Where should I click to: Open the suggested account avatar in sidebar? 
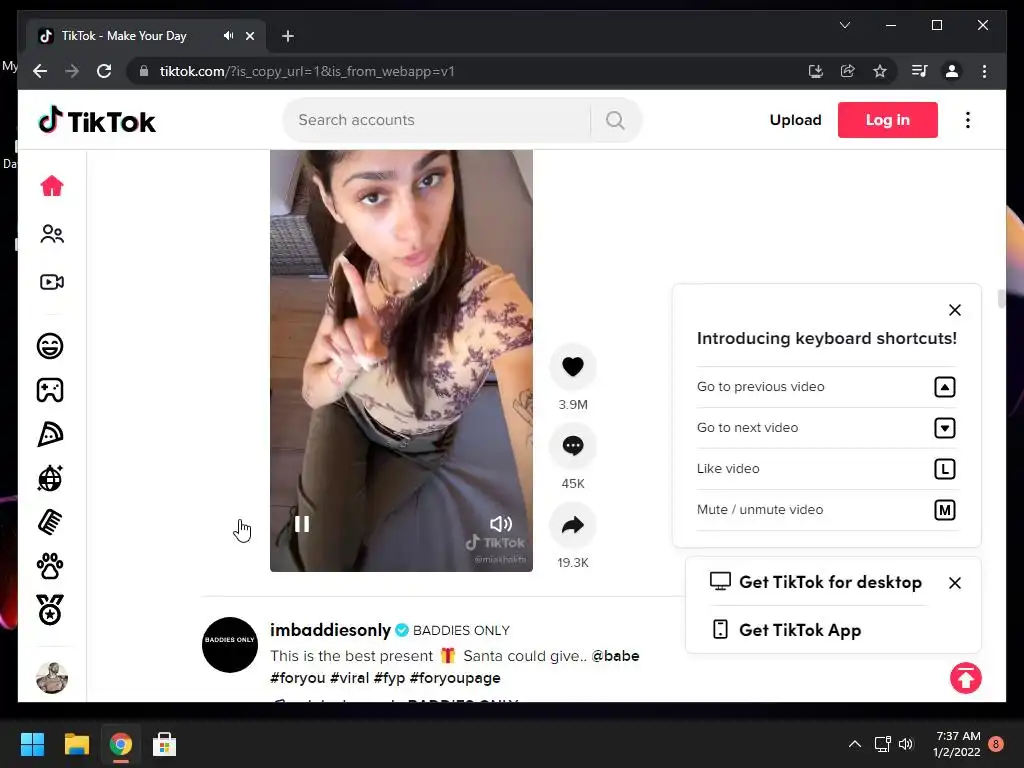coord(52,677)
